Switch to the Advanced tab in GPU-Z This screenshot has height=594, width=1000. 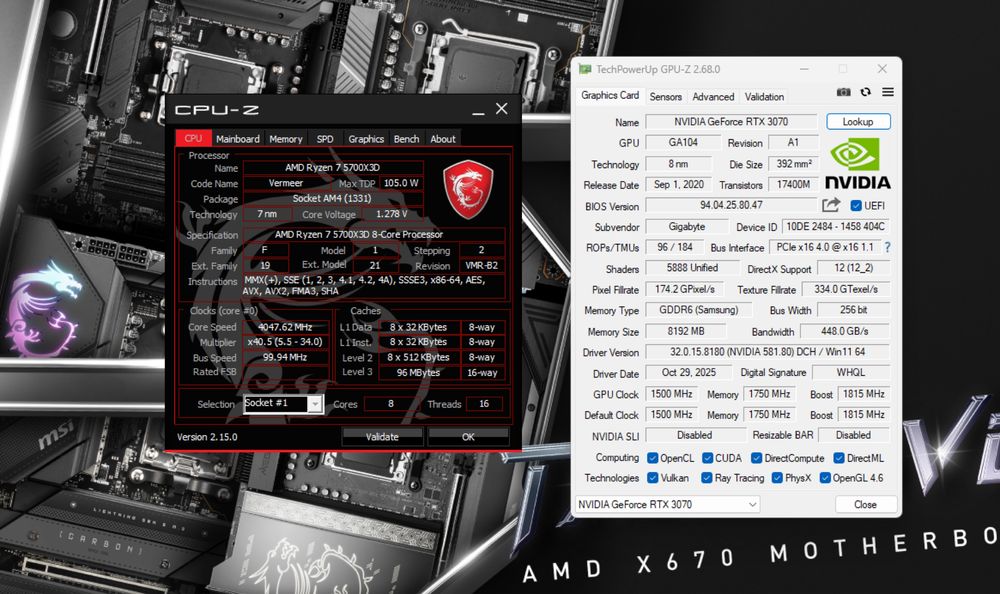[x=713, y=96]
